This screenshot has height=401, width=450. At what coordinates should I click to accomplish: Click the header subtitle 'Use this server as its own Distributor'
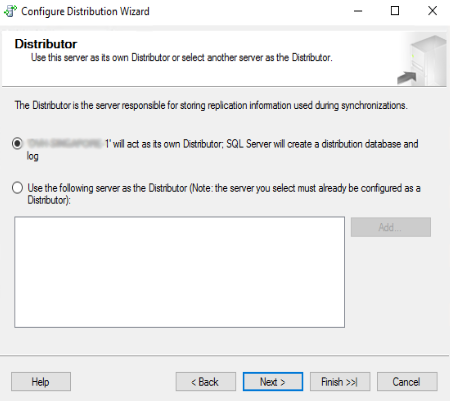coord(182,57)
